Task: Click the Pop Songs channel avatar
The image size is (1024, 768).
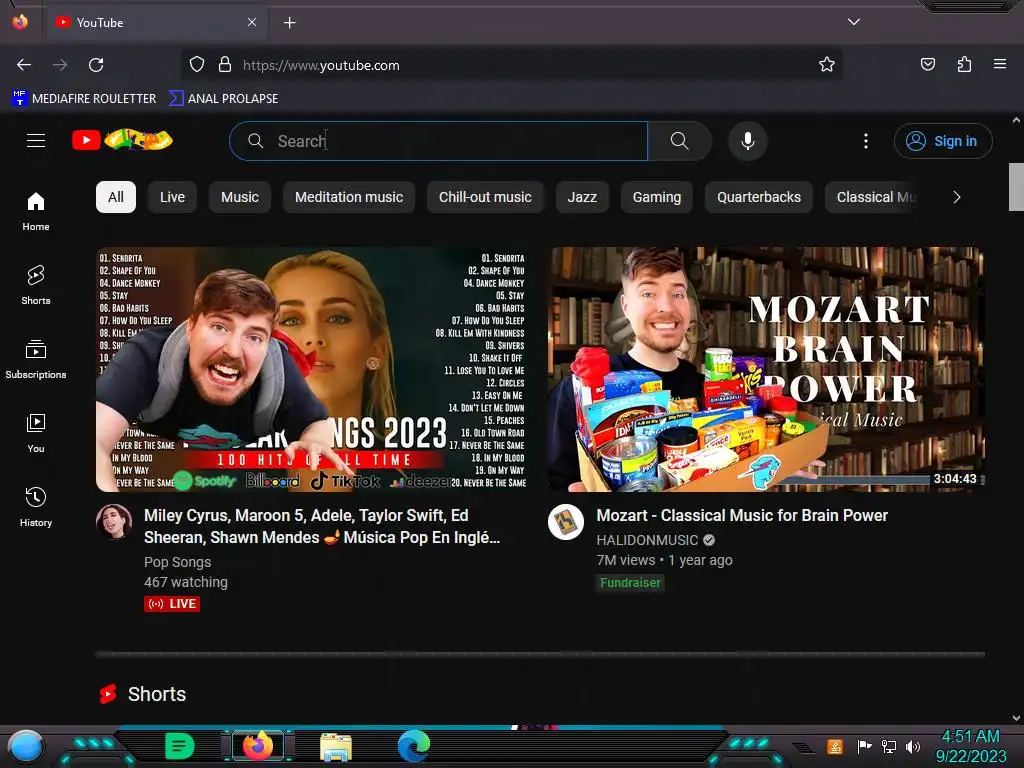Action: point(114,522)
